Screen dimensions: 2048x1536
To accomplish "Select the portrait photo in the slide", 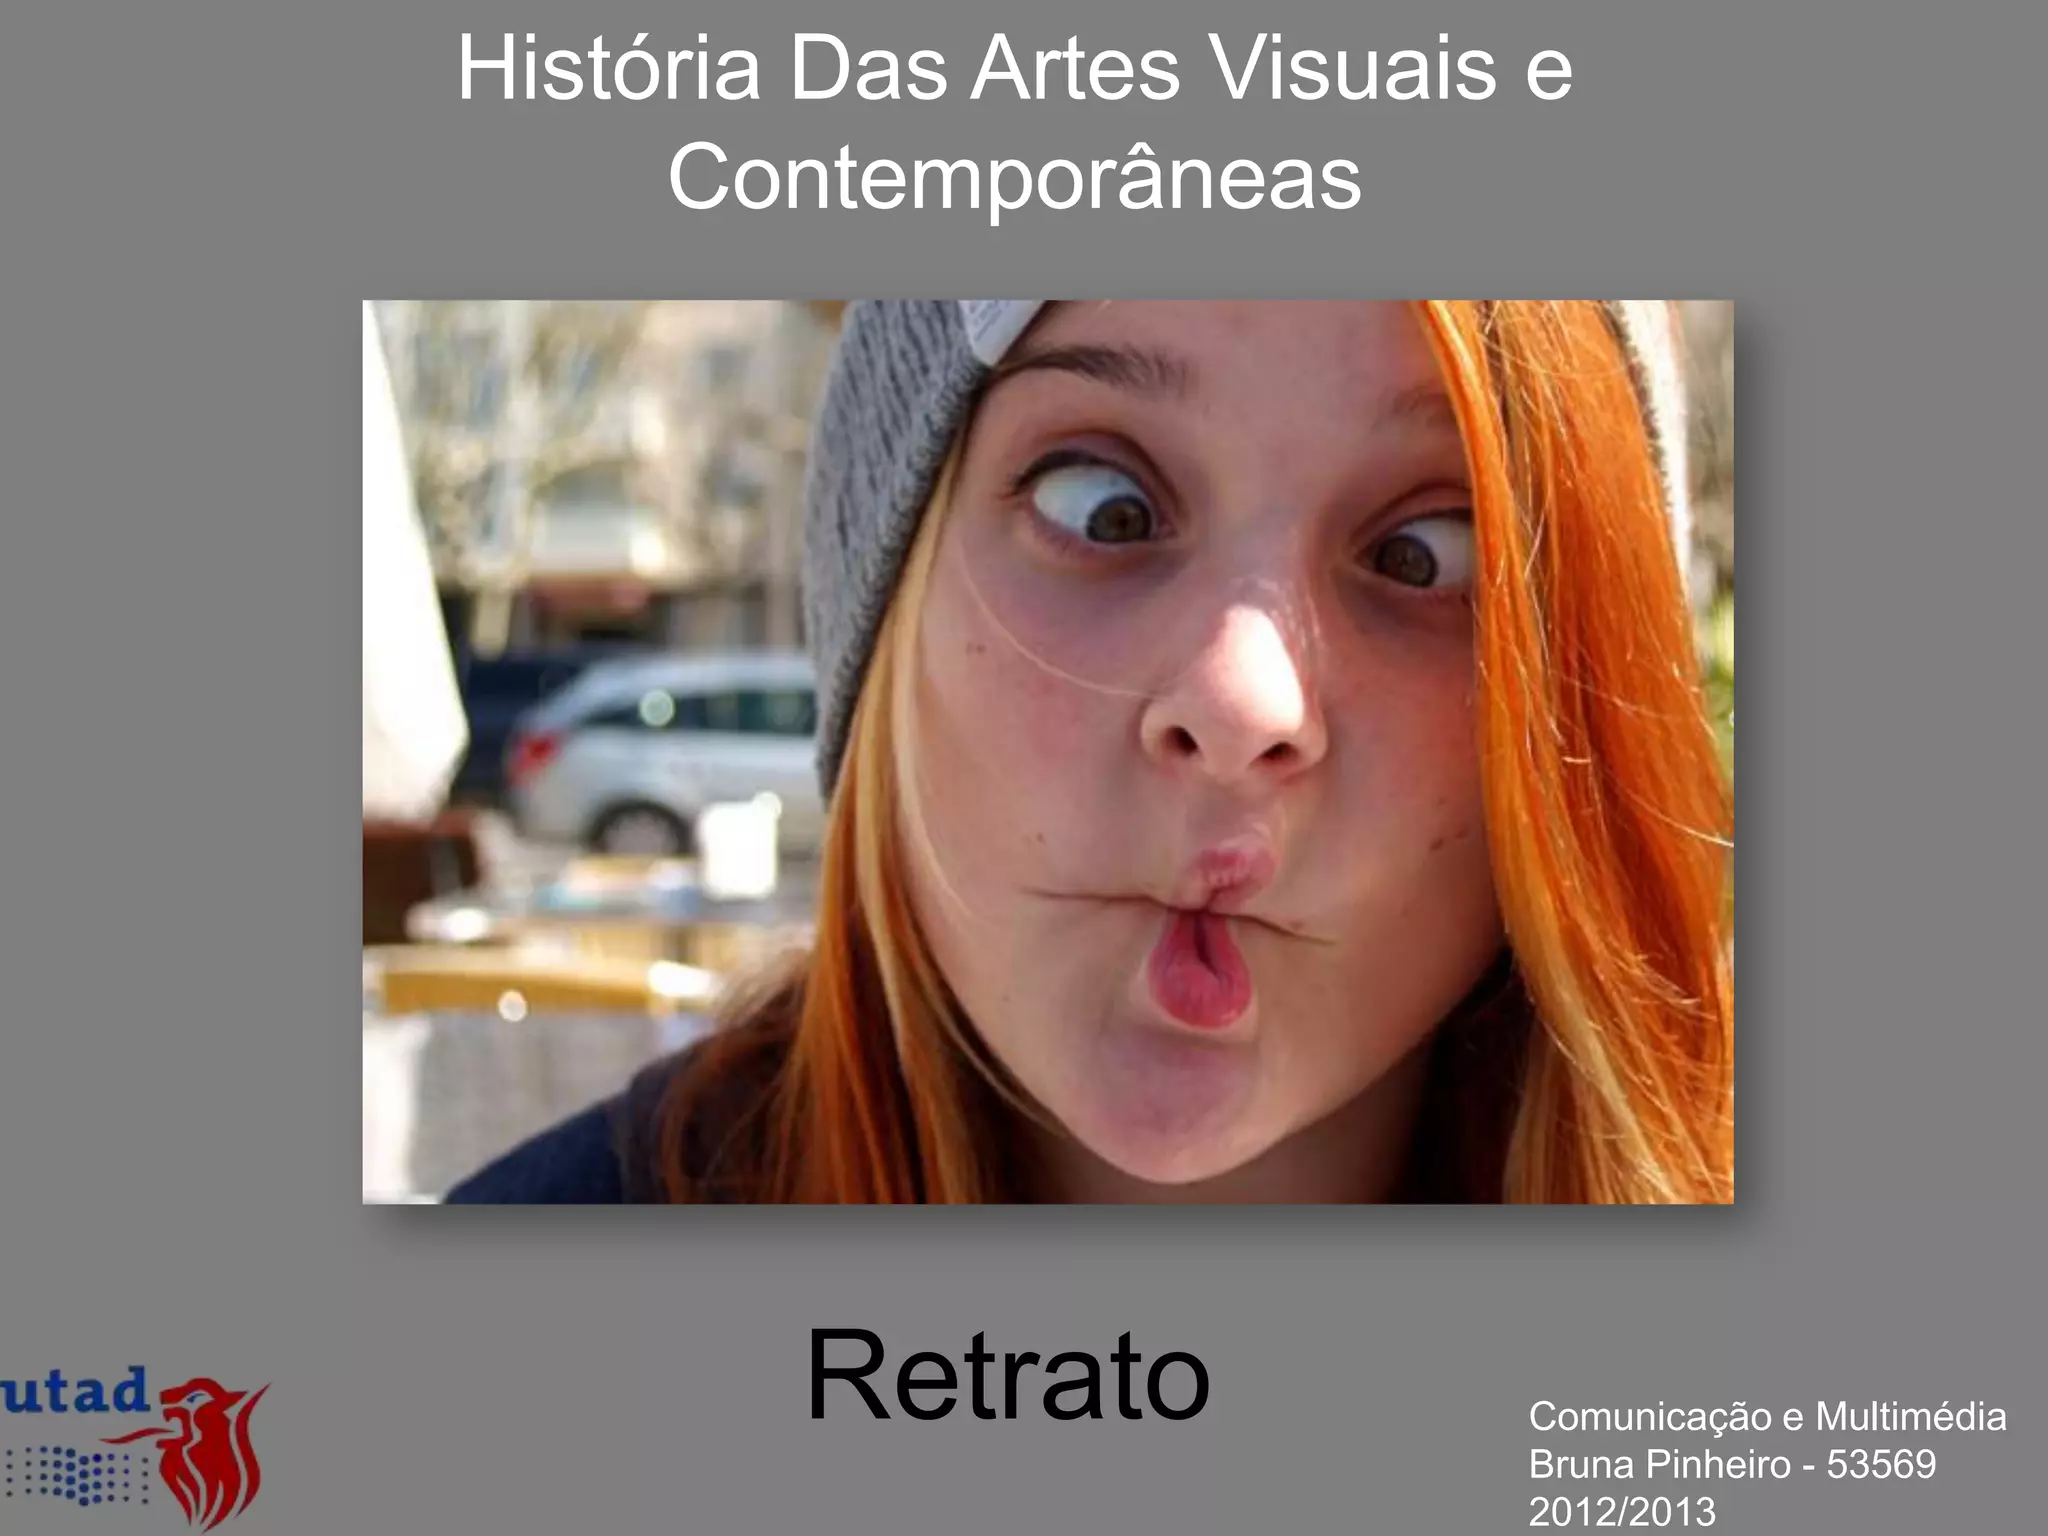I will pos(1047,751).
